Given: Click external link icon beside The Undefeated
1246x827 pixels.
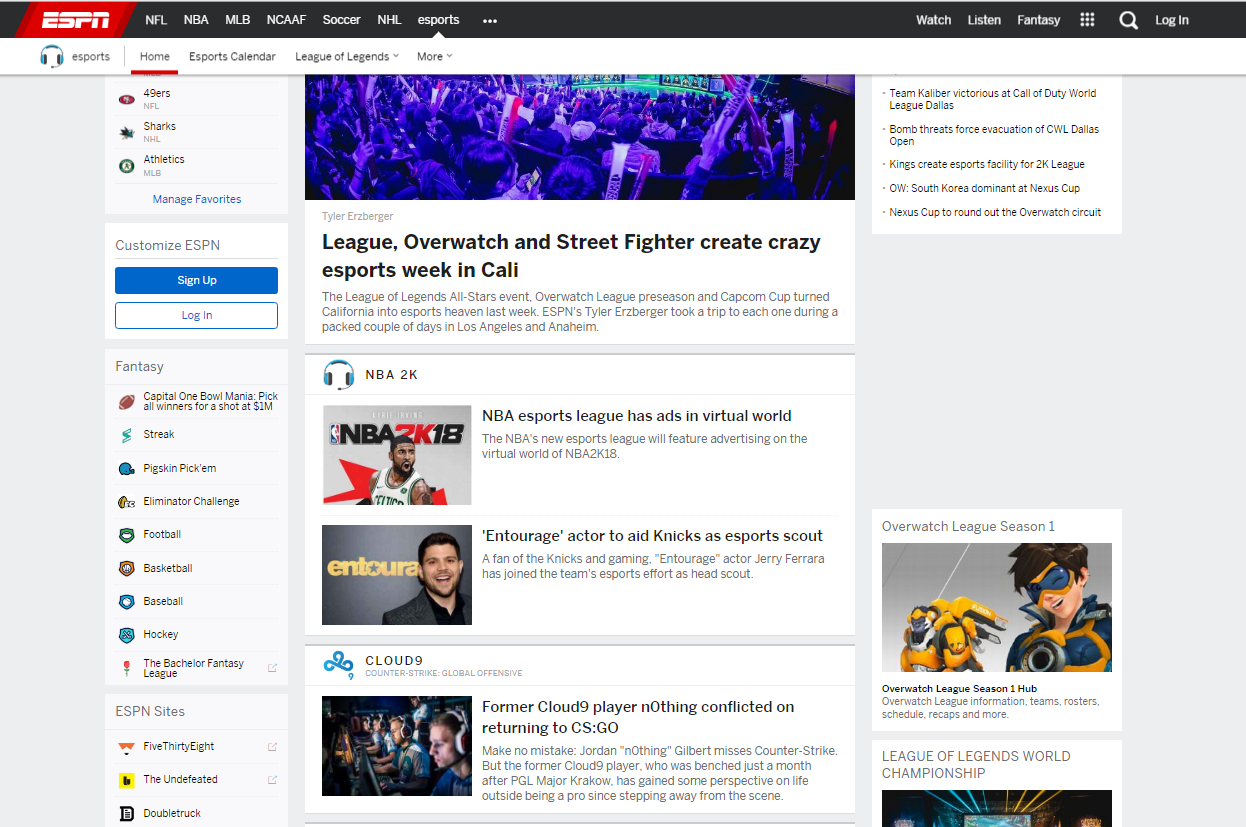Looking at the screenshot, I should pyautogui.click(x=272, y=780).
